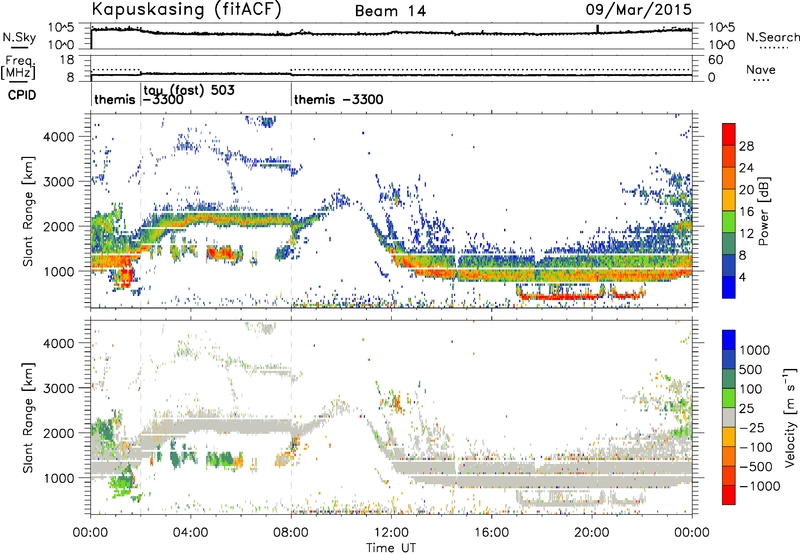The image size is (800, 554).
Task: Click the '18' frequency axis value
Action: (x=66, y=60)
